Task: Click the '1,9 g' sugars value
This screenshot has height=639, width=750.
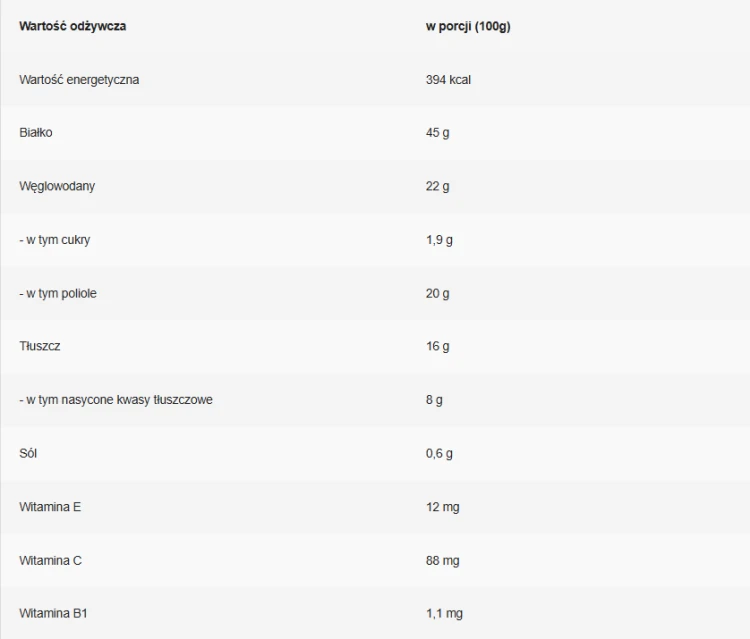Action: click(439, 240)
